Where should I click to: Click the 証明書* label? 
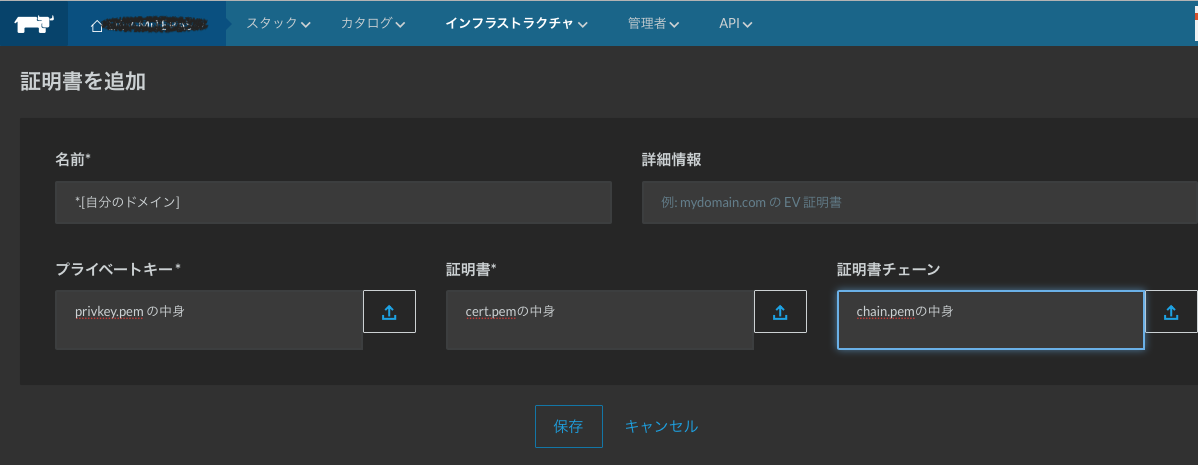[471, 269]
